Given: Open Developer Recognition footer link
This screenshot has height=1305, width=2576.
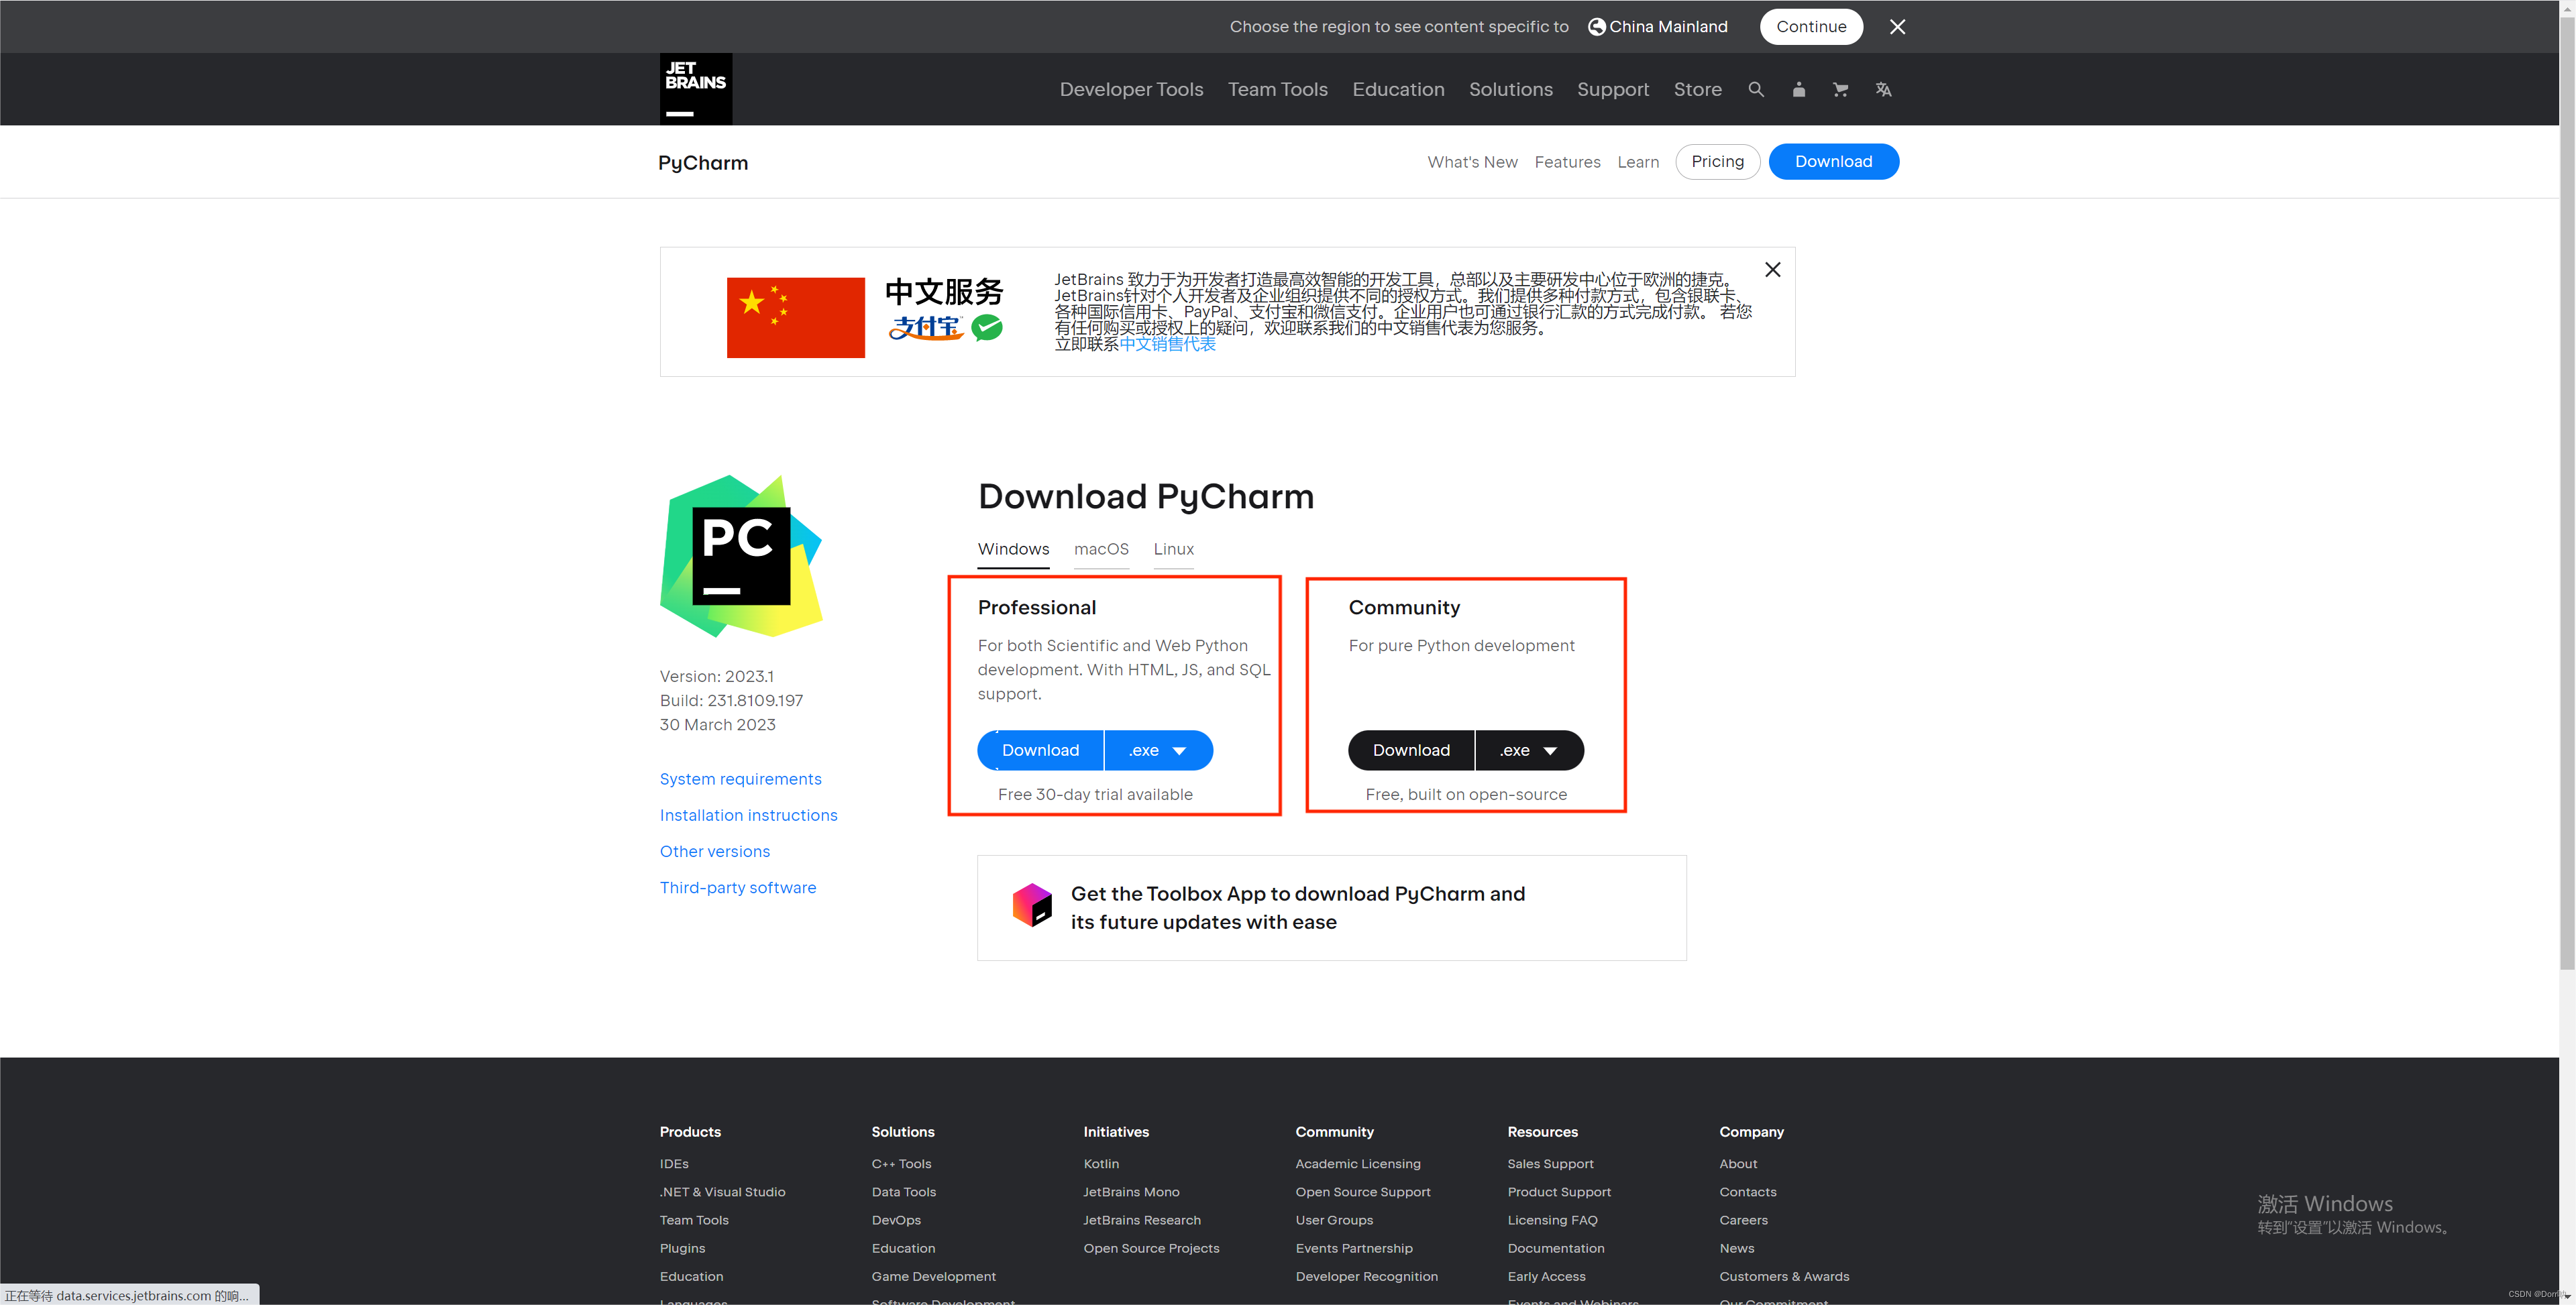Looking at the screenshot, I should (1366, 1276).
